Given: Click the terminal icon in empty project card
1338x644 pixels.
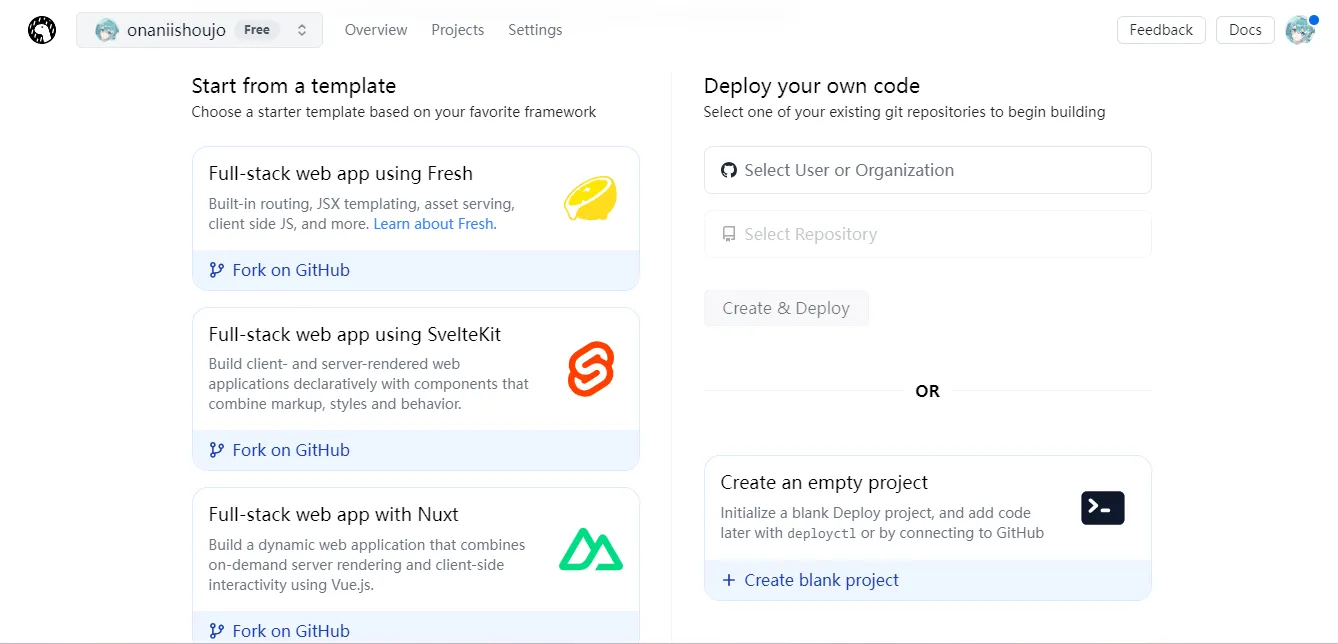Looking at the screenshot, I should coord(1102,508).
